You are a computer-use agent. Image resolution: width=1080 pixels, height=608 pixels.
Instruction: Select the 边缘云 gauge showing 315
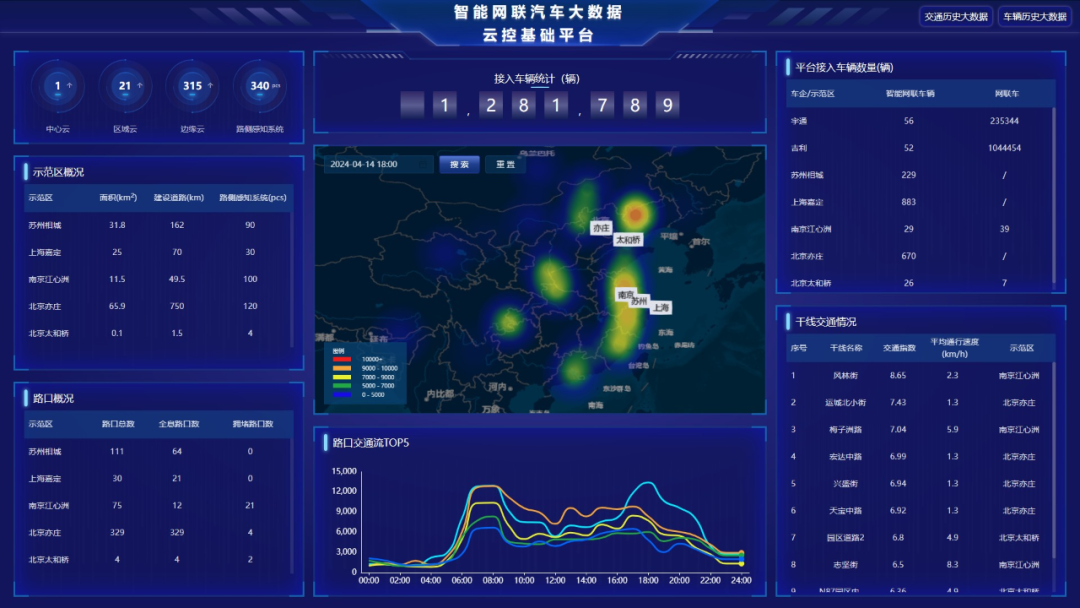click(192, 87)
